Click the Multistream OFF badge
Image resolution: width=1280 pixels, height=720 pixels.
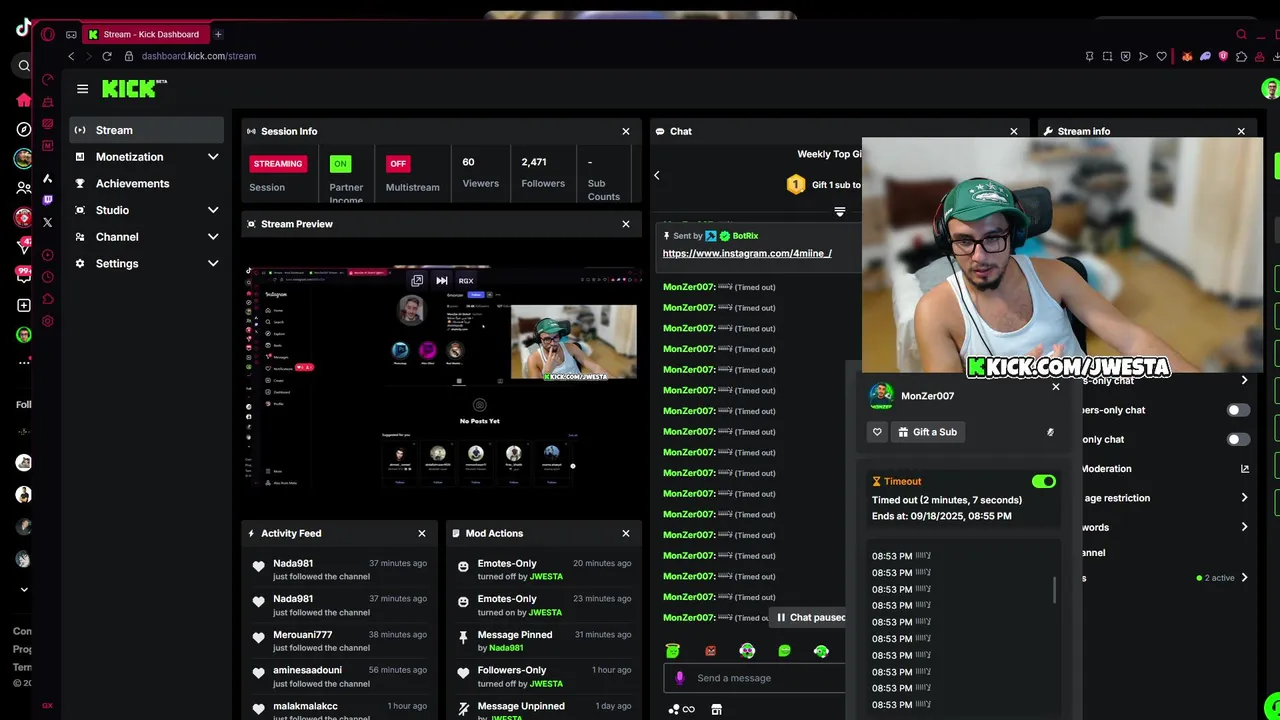point(398,164)
